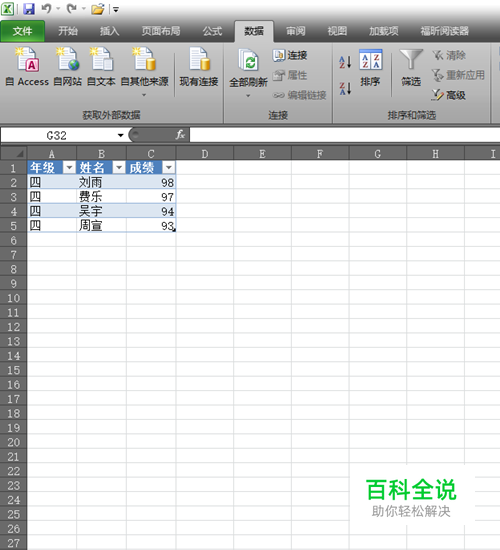Click 高级 advanced filter button
Screen dimensions: 500x550
(449, 95)
